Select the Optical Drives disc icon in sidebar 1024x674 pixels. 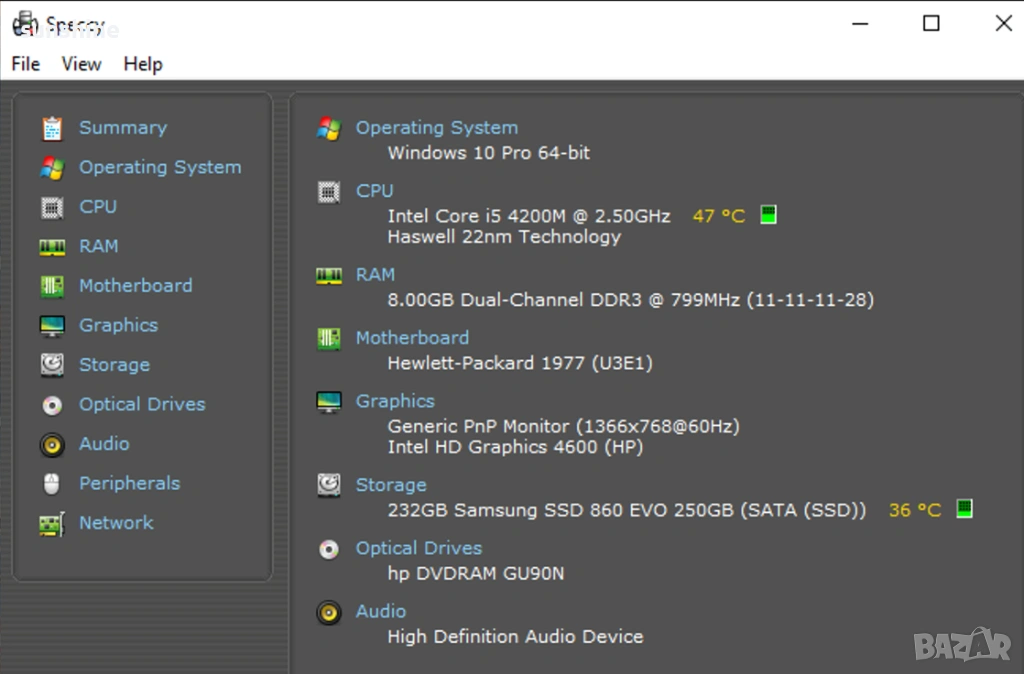(x=52, y=405)
